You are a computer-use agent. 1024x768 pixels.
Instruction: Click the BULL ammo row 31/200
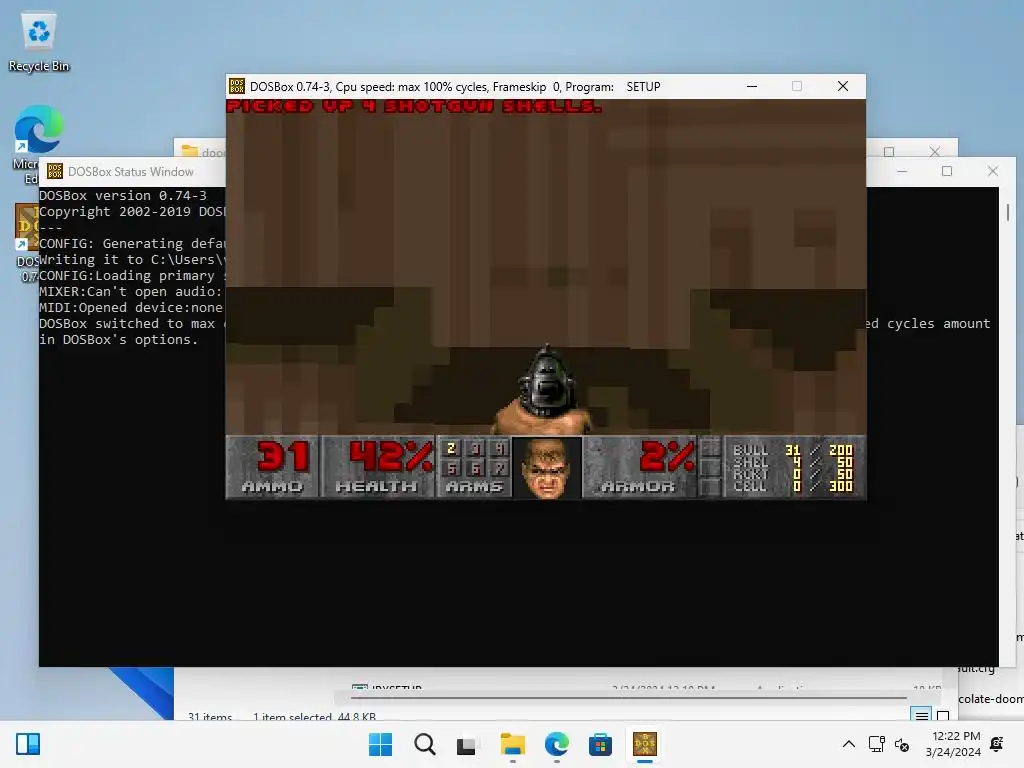[793, 450]
